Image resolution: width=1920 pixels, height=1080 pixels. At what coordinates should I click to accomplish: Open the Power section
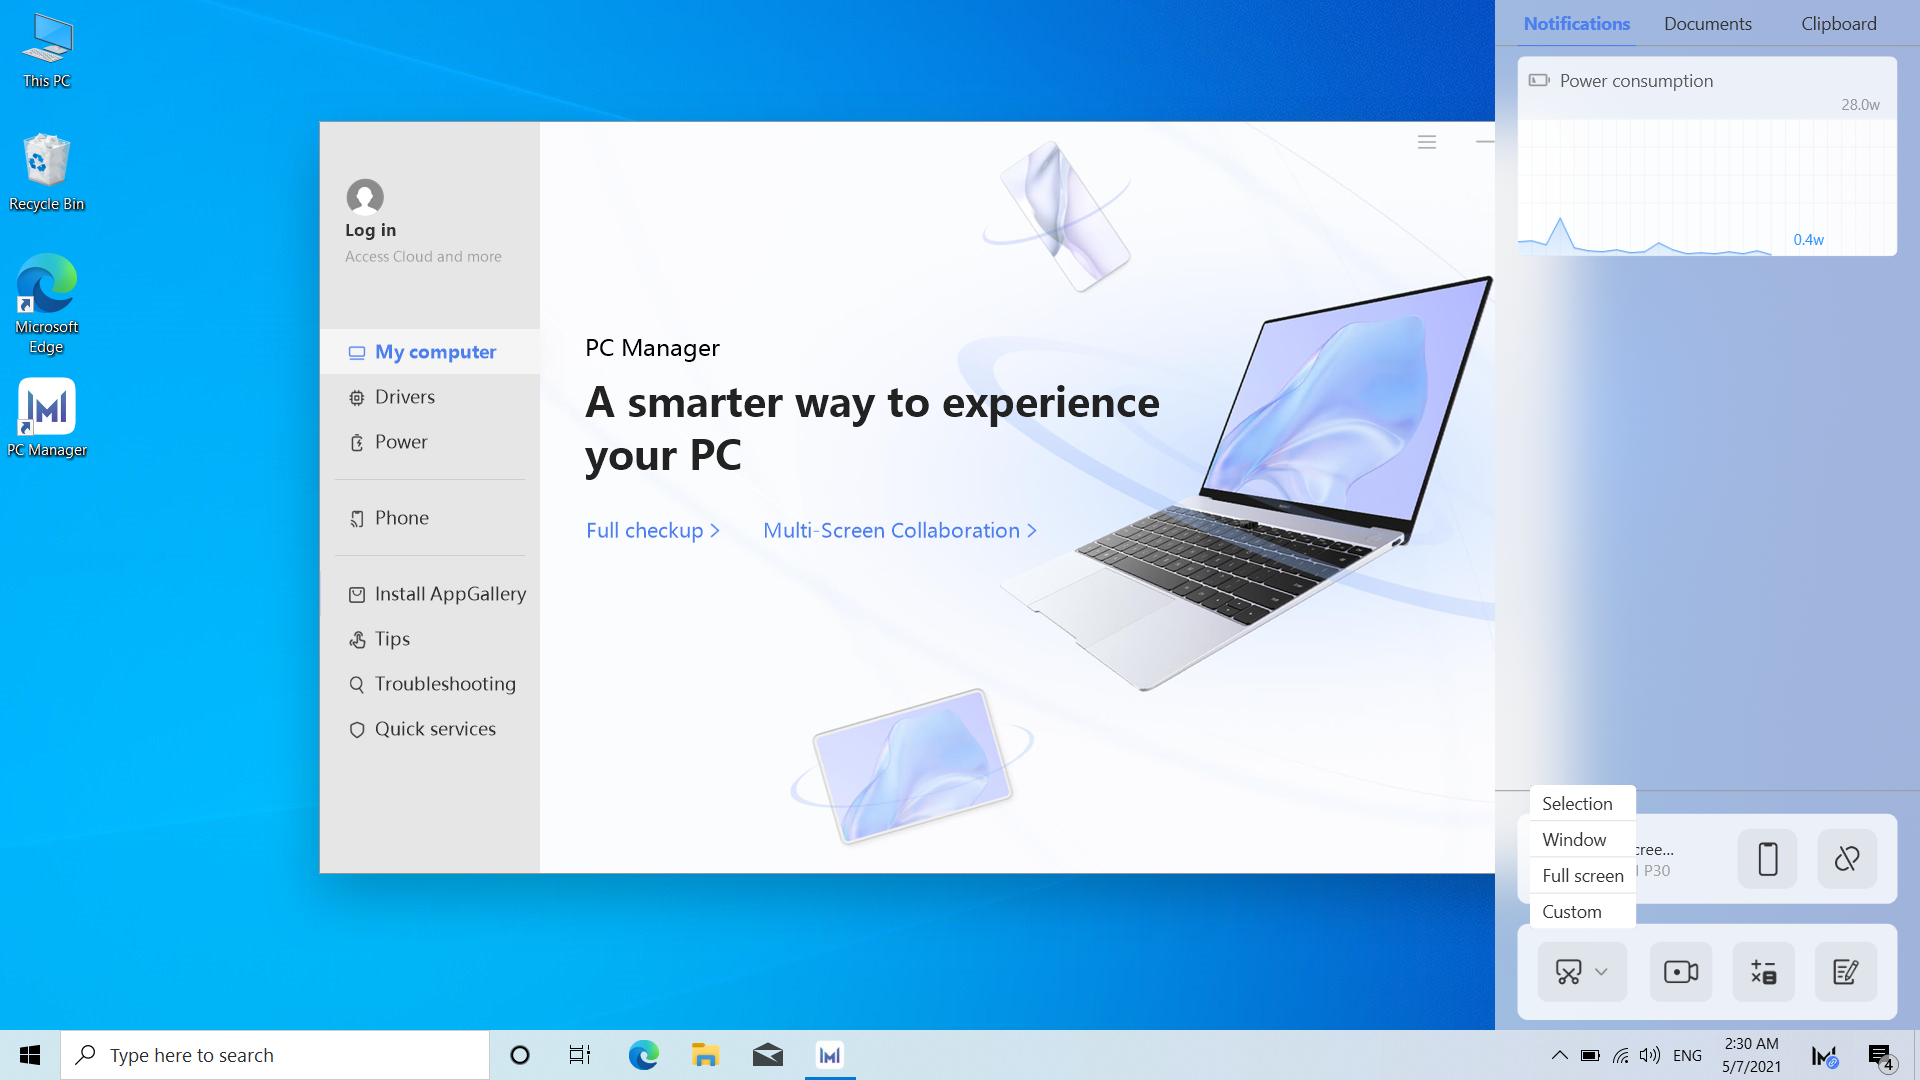coord(430,442)
